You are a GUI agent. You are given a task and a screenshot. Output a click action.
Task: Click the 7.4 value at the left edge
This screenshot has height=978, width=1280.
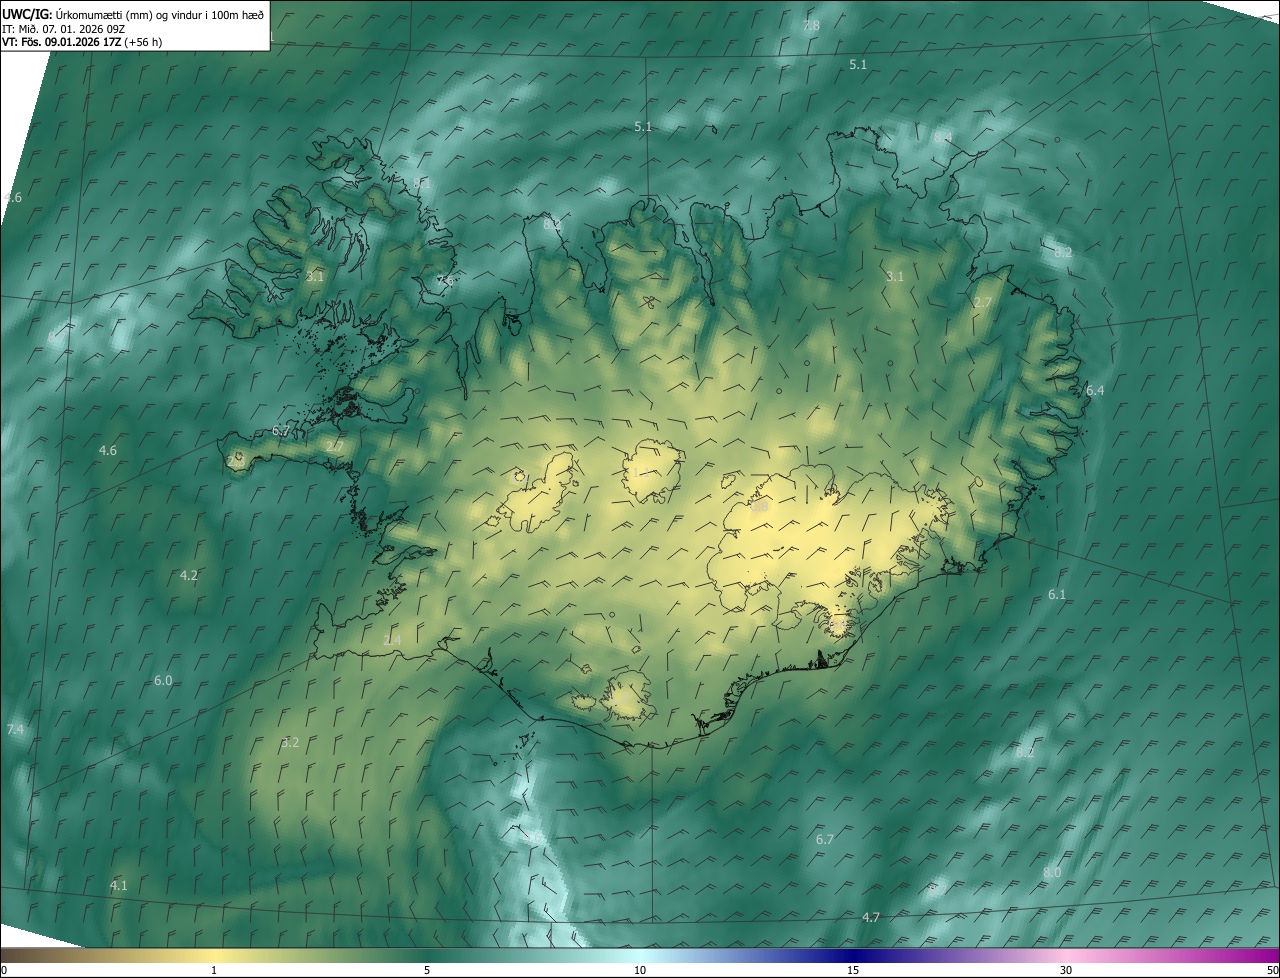pyautogui.click(x=15, y=730)
